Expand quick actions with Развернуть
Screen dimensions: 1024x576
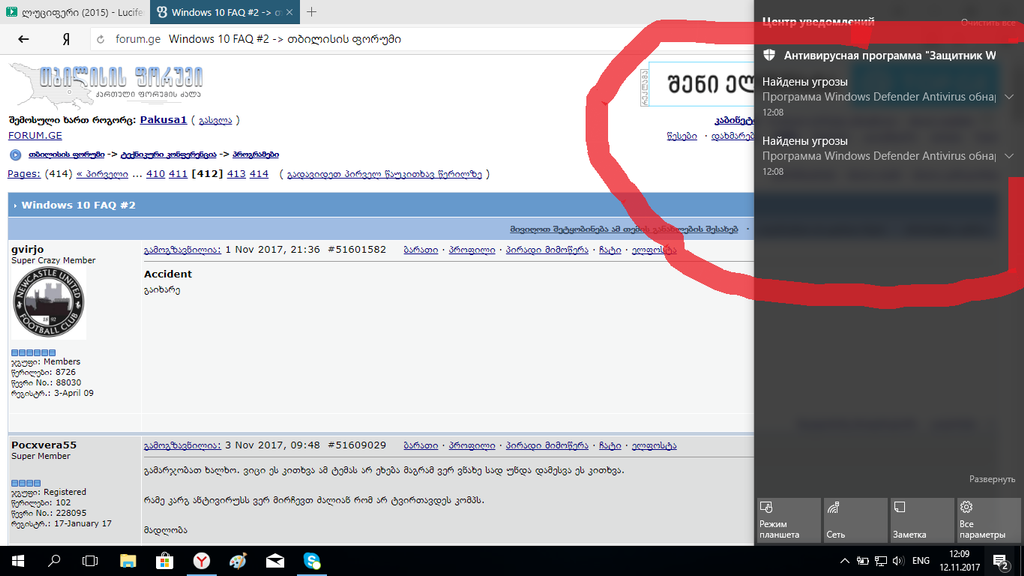[992, 479]
